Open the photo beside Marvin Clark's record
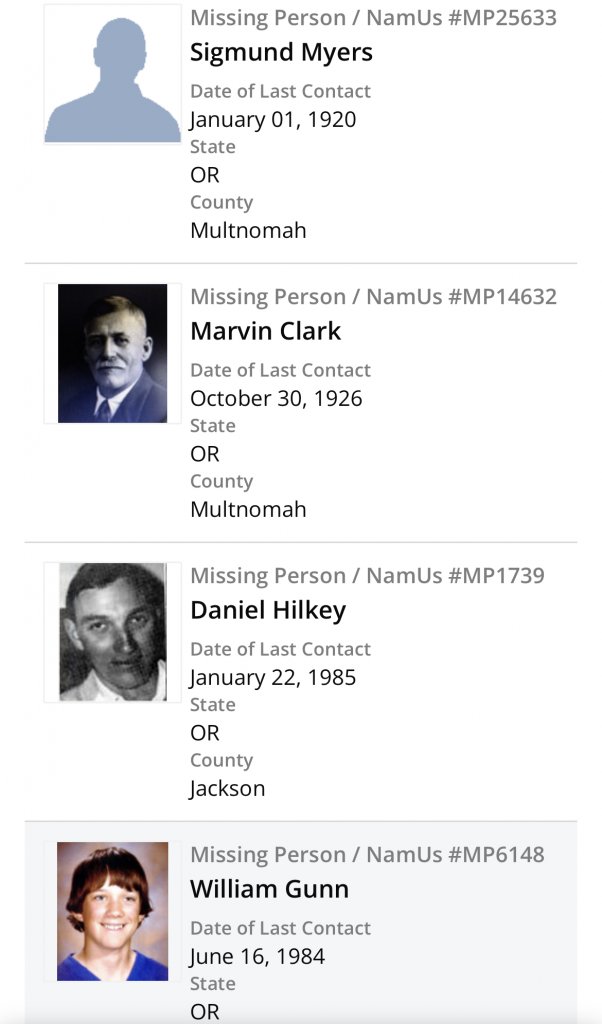Screen dimensions: 602x1024 pyautogui.click(x=112, y=353)
